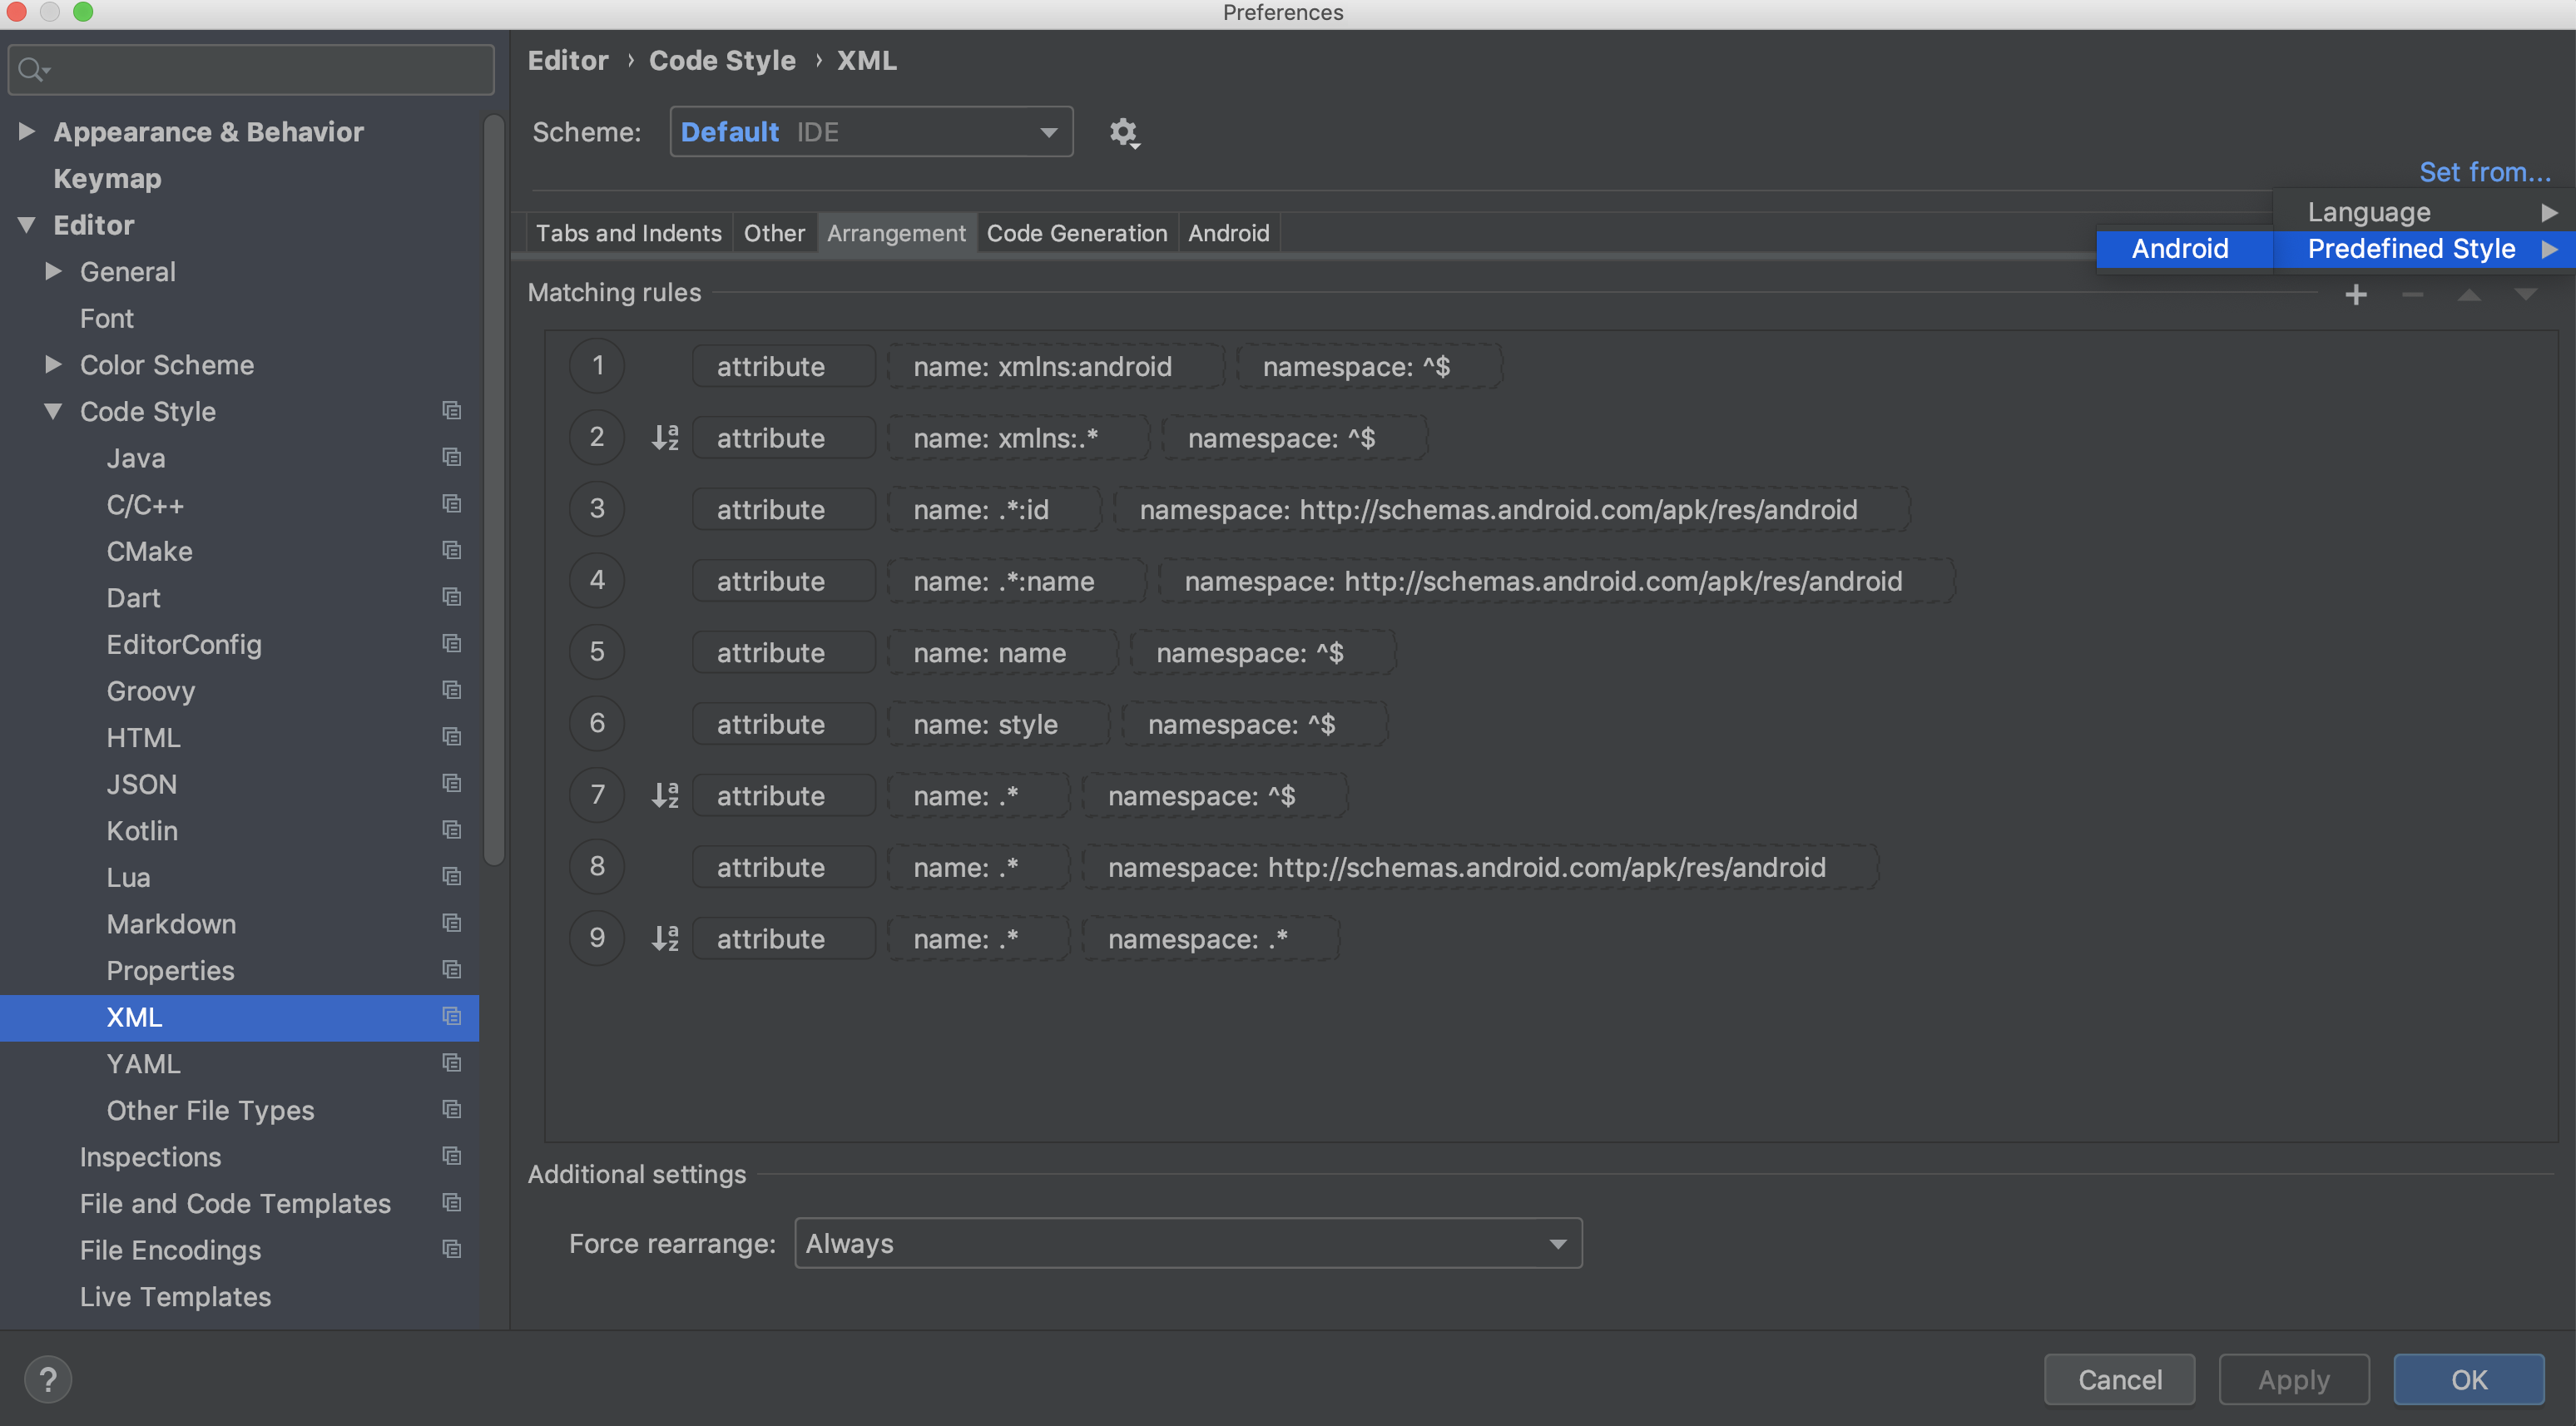This screenshot has height=1426, width=2576.
Task: Click the move rule down arrow icon
Action: (2525, 294)
